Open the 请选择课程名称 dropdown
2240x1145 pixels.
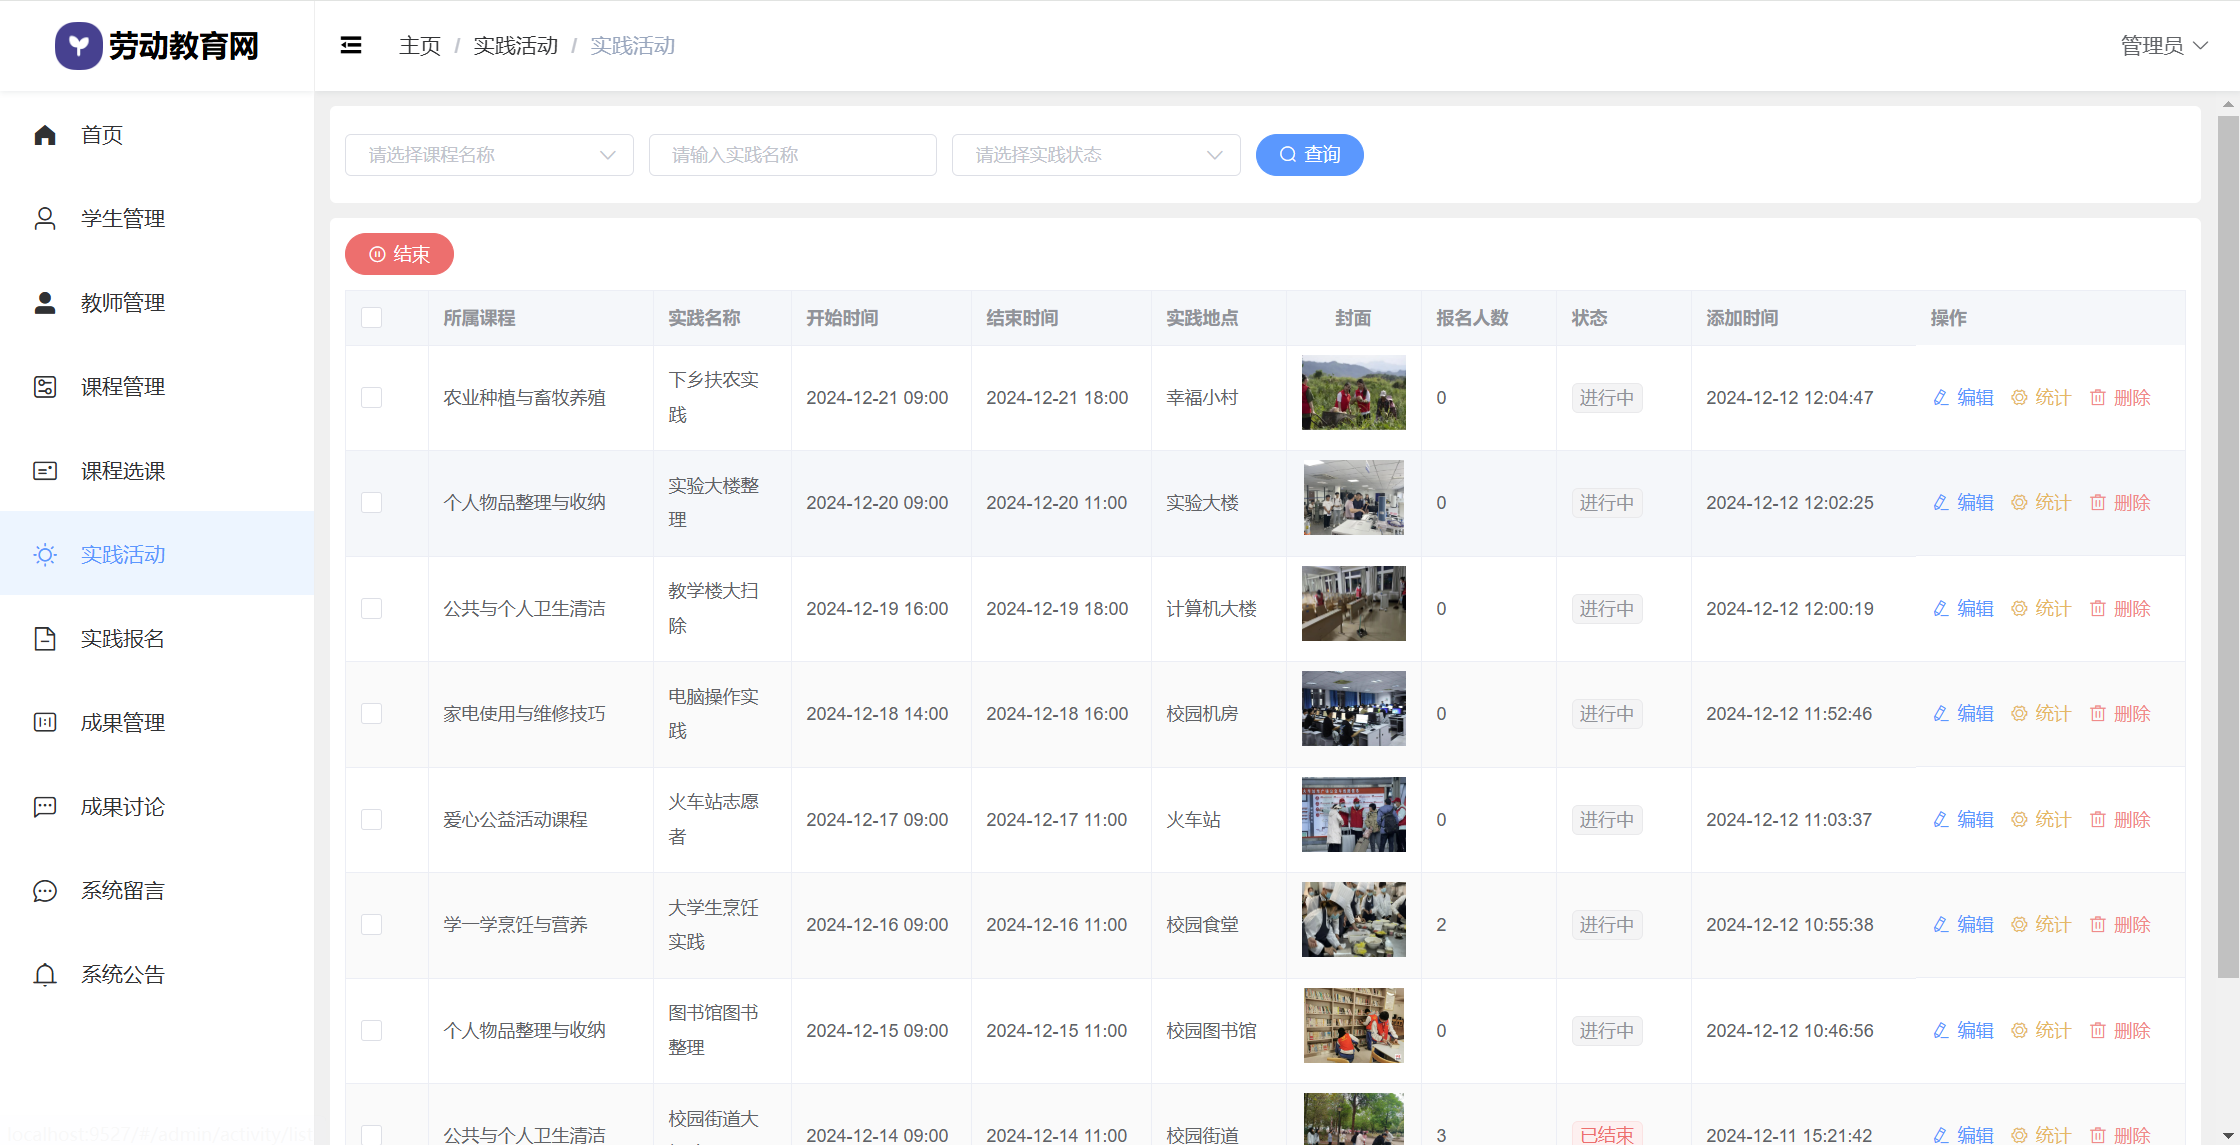click(x=489, y=155)
